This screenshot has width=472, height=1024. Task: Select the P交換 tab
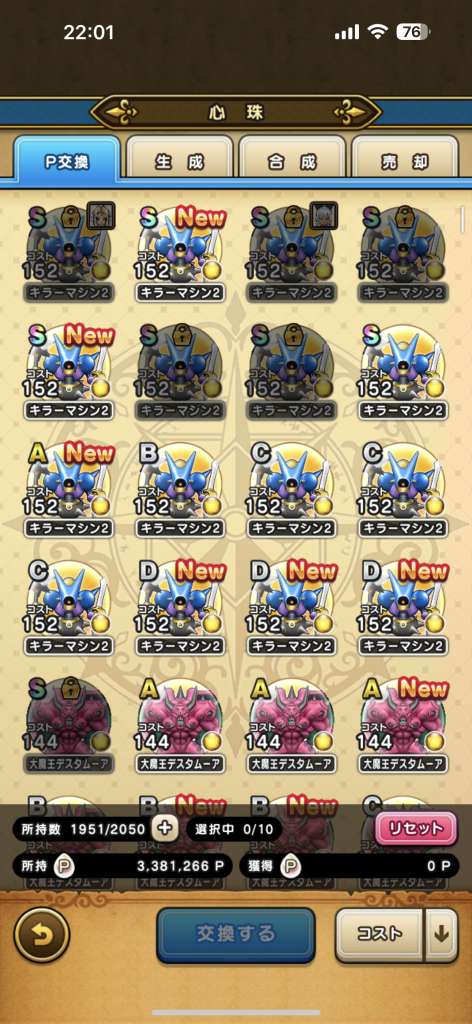67,160
